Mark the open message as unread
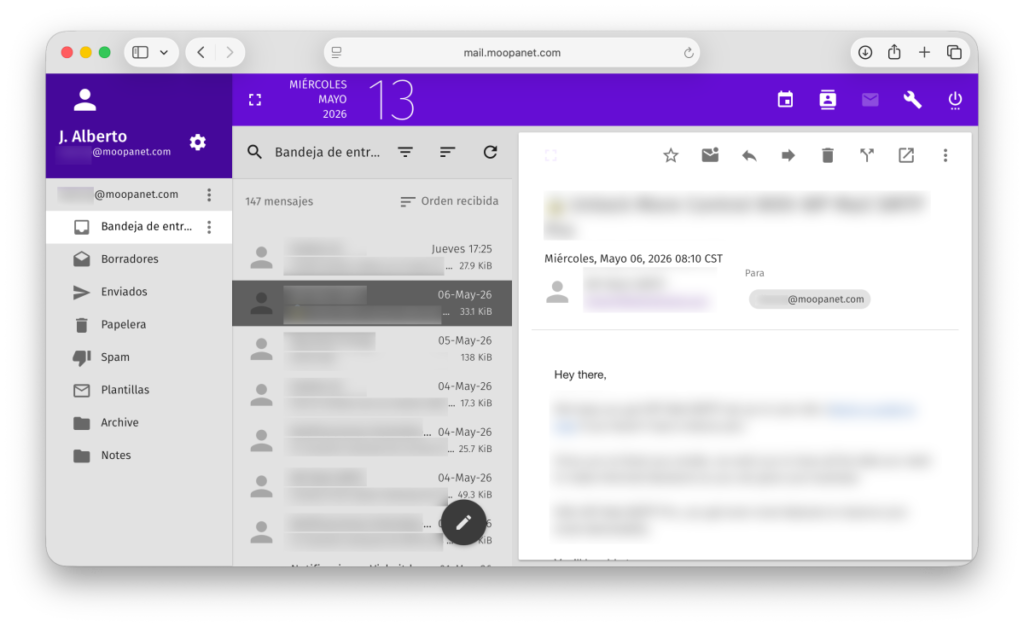This screenshot has width=1024, height=627. [710, 155]
